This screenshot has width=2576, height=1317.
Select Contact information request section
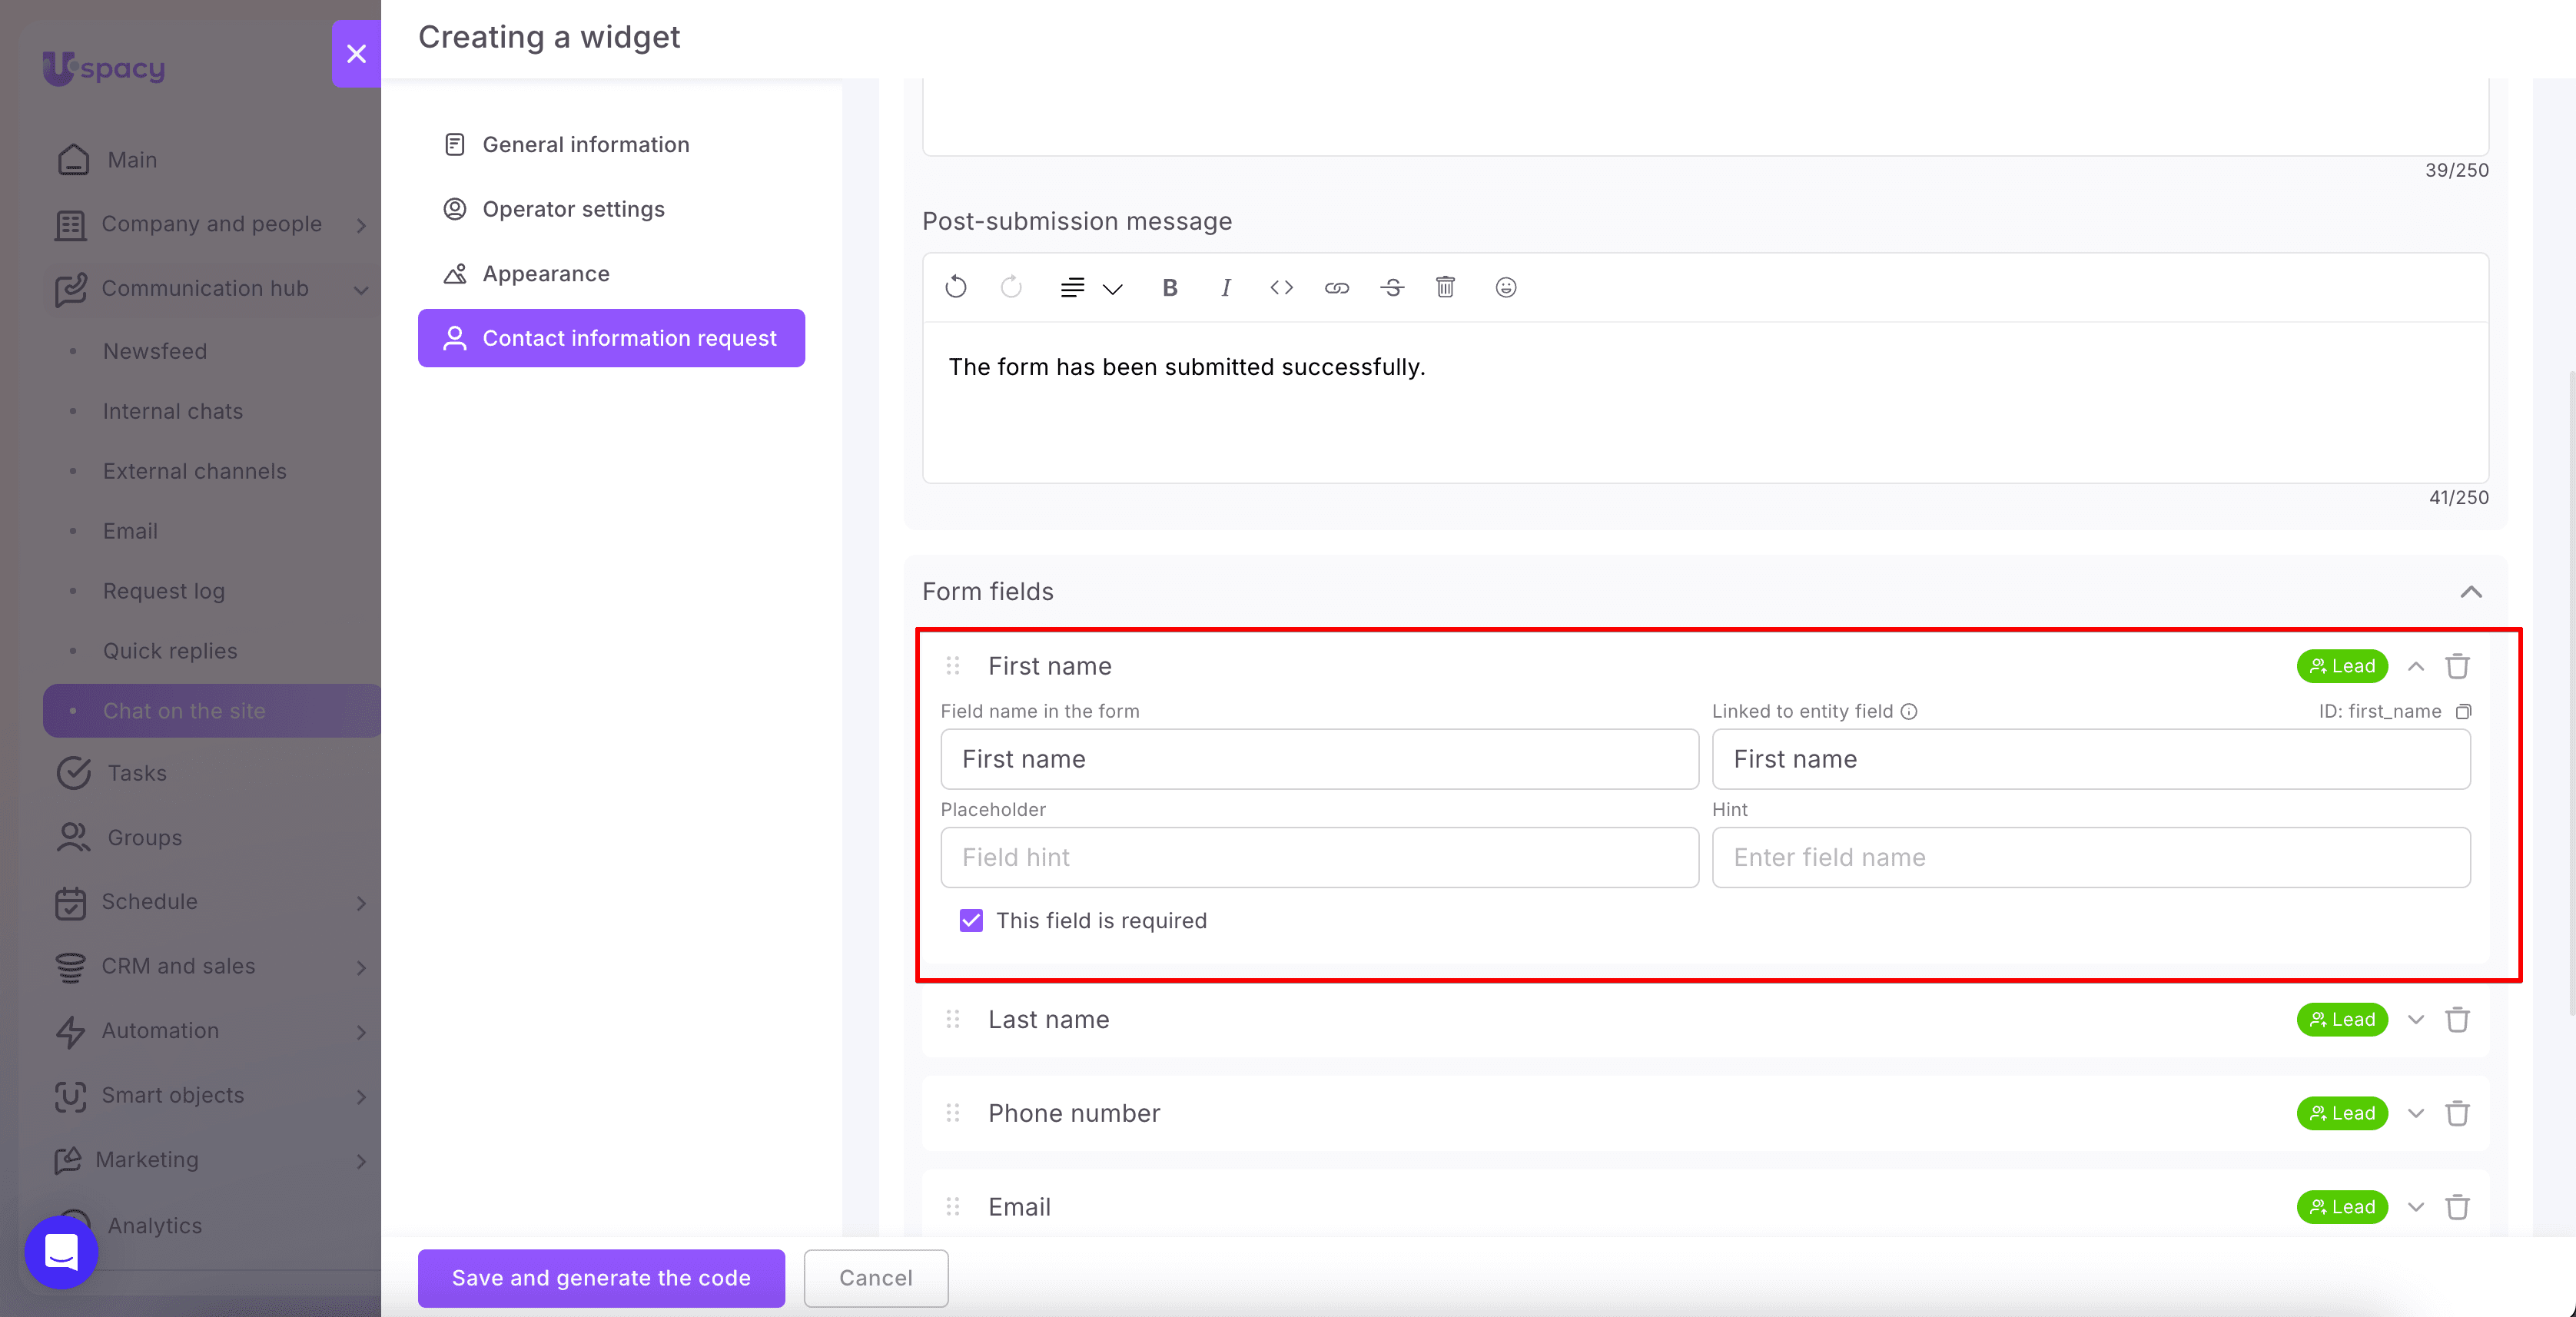611,338
